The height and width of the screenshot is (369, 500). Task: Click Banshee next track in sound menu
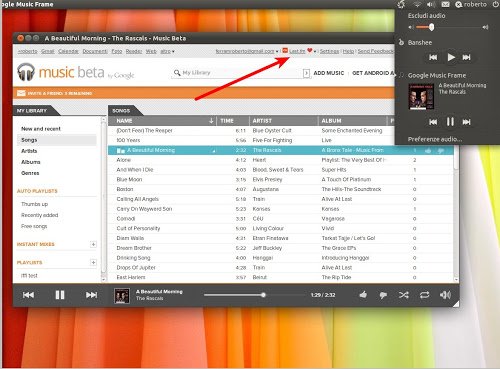pyautogui.click(x=466, y=57)
